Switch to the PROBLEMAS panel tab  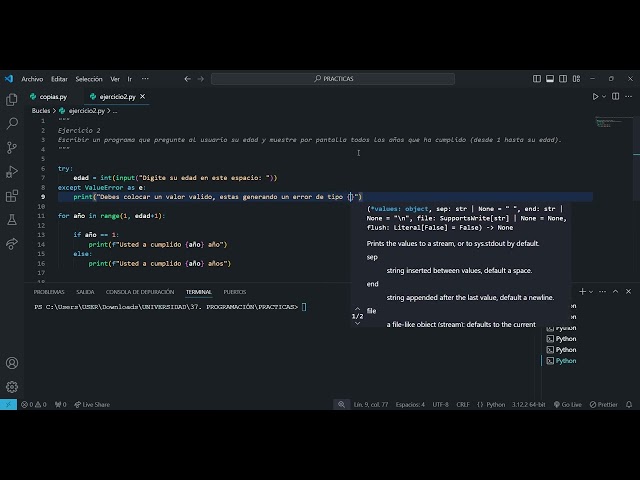point(49,292)
